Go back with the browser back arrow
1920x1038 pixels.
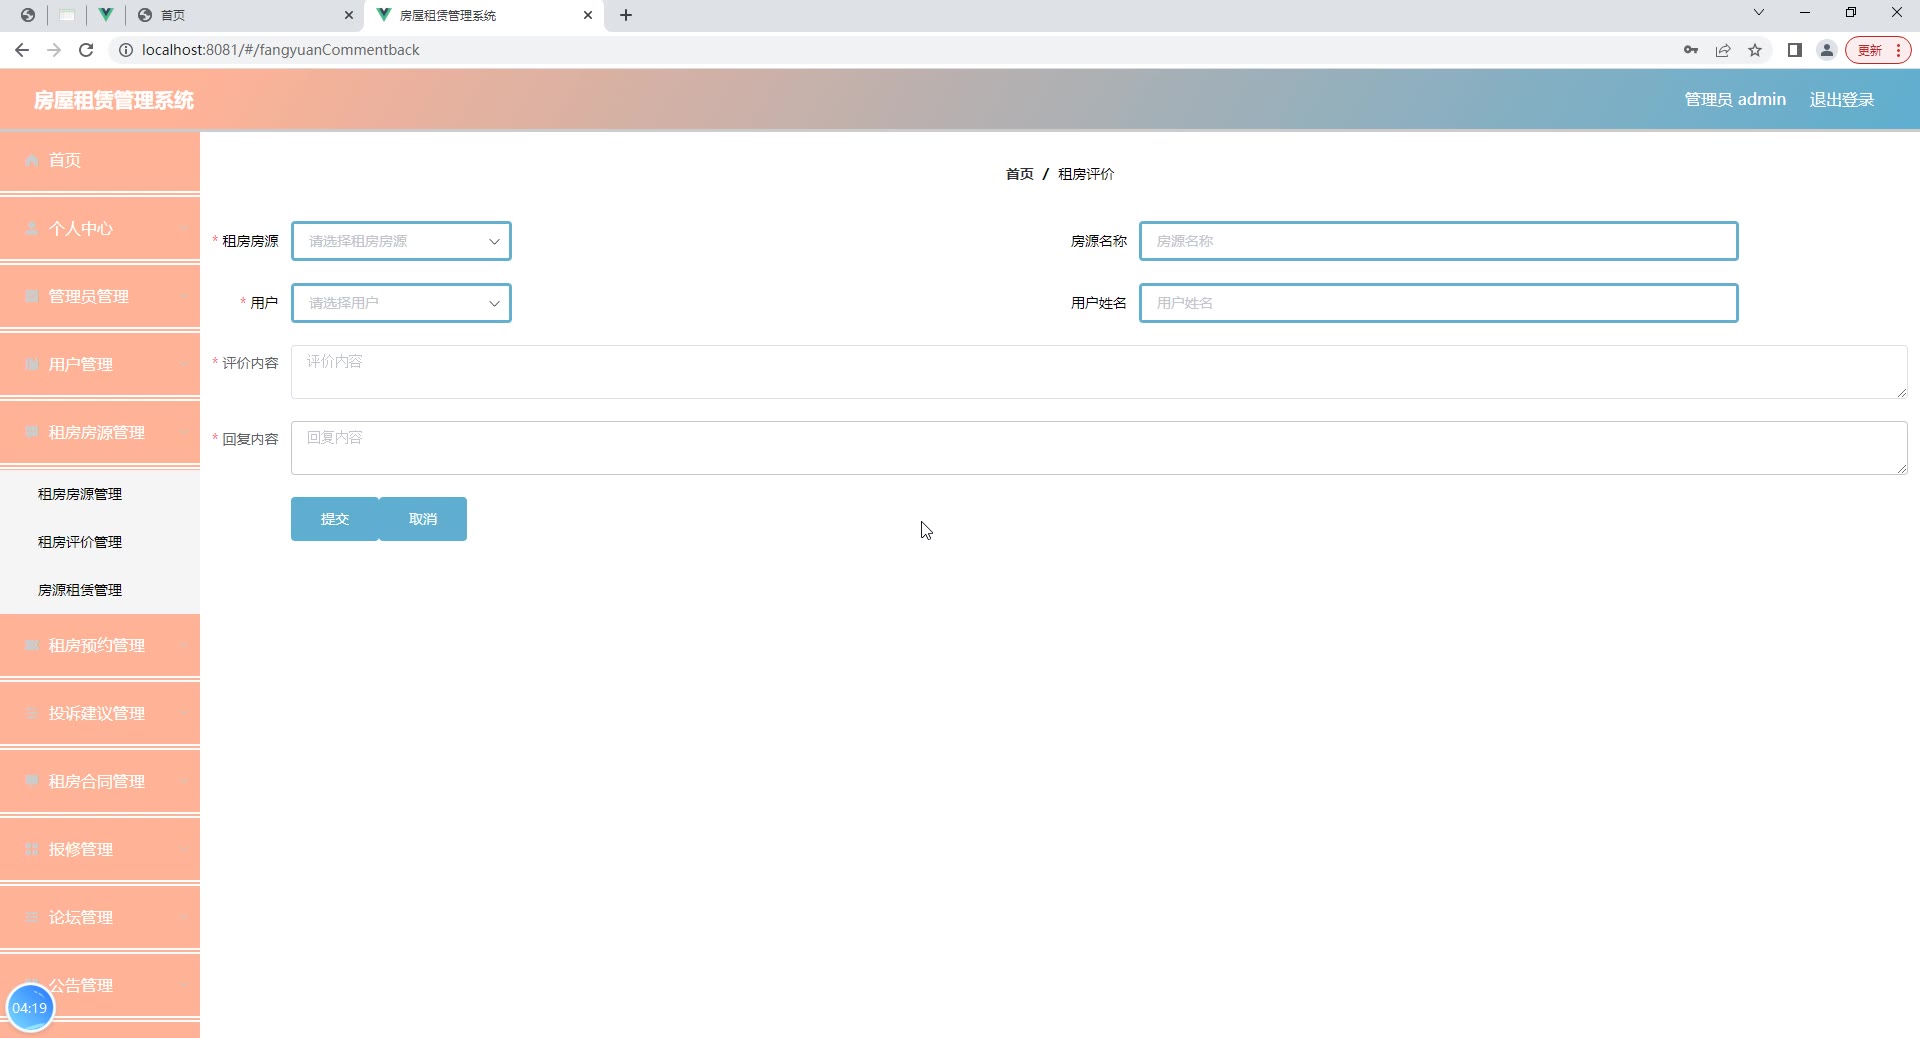(22, 50)
